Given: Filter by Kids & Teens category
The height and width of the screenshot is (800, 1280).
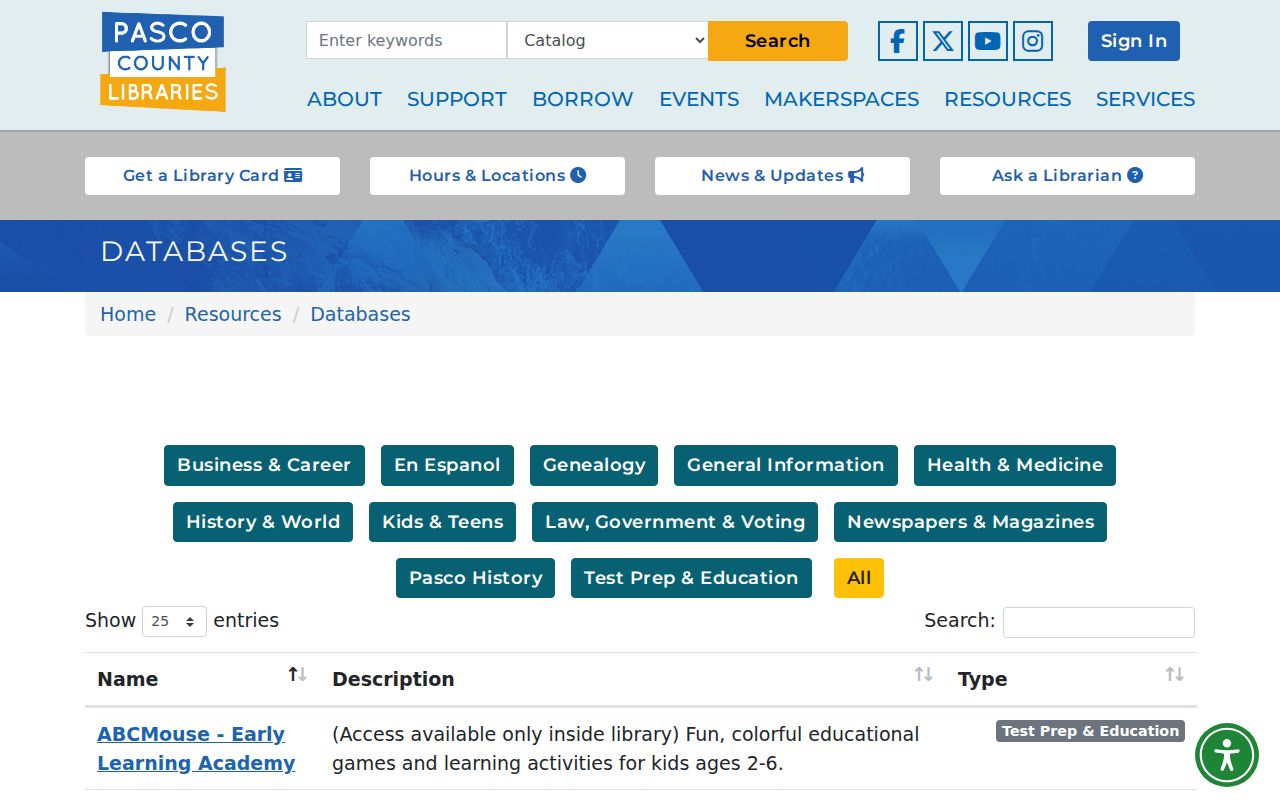Looking at the screenshot, I should (443, 522).
